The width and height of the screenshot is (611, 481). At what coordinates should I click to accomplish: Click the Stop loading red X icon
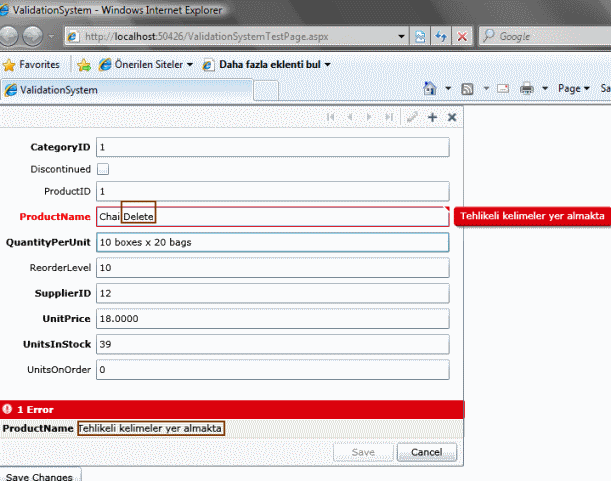462,36
